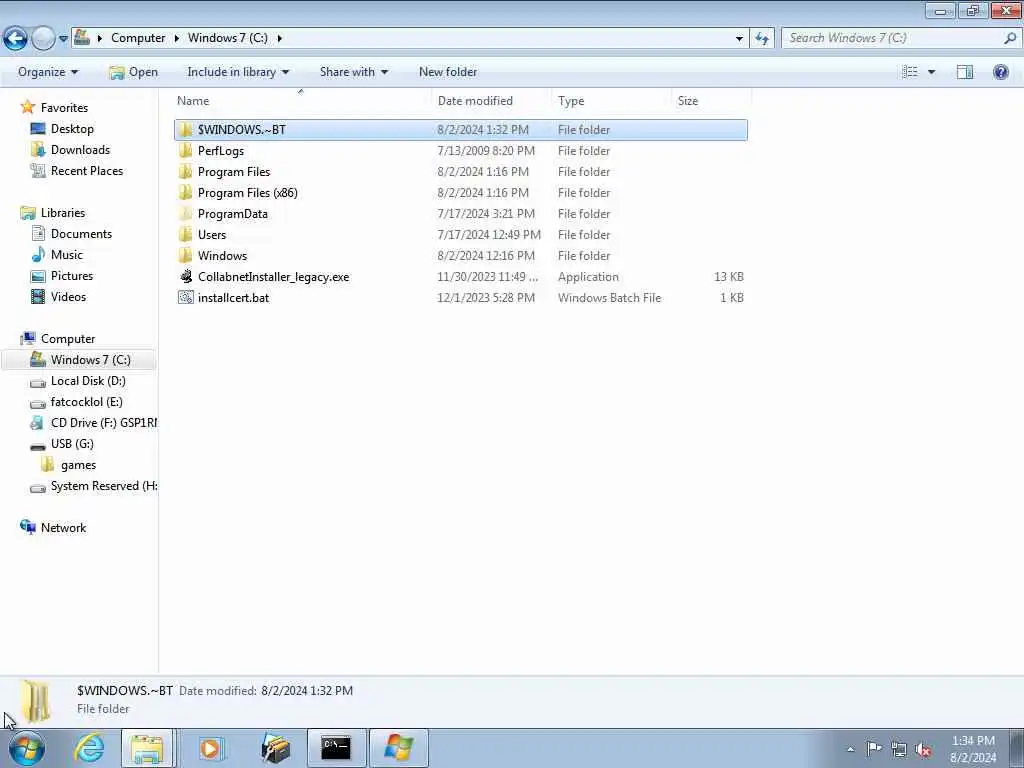Select the PerfLogs folder icon
This screenshot has width=1024, height=768.
tap(186, 151)
